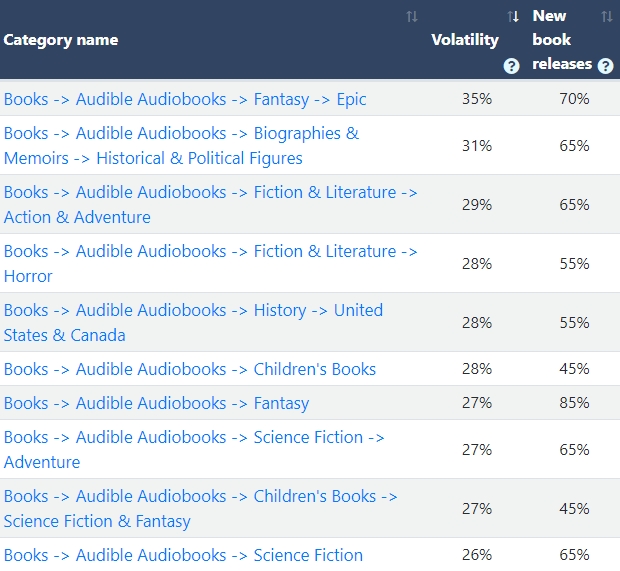The width and height of the screenshot is (620, 571).
Task: Open Children's Books Science Fiction & Fantasy link
Action: (x=200, y=509)
